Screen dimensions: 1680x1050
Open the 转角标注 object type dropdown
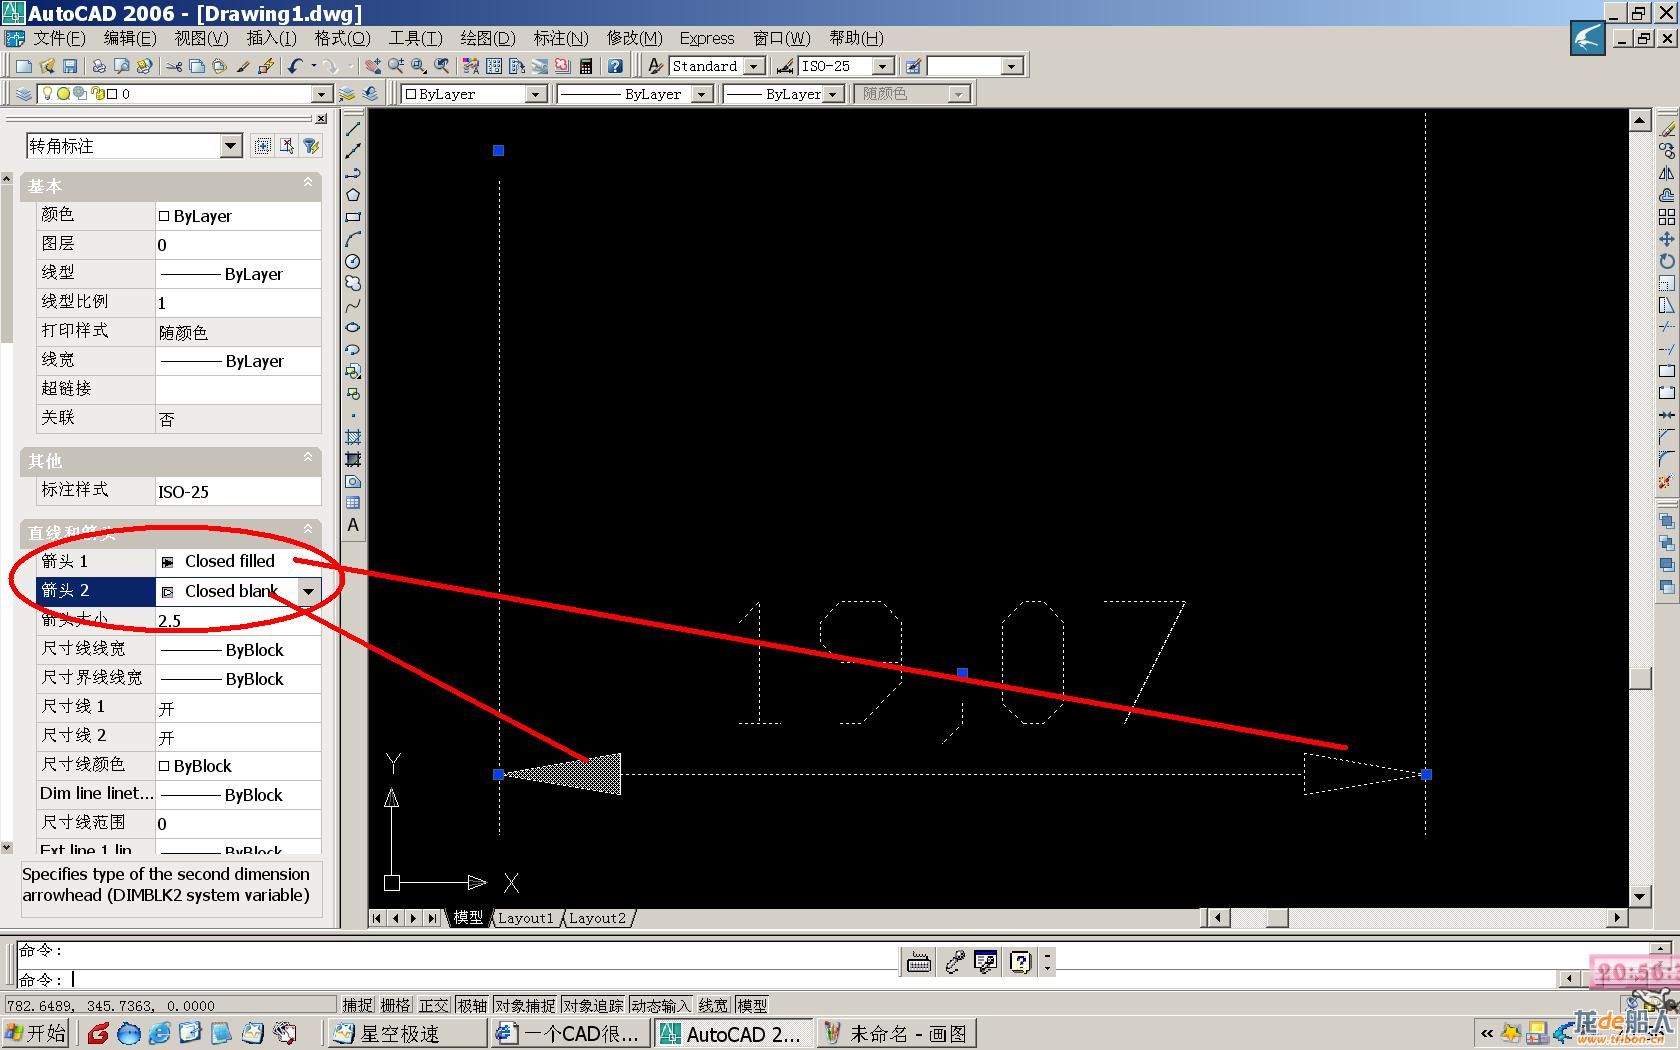[x=230, y=146]
